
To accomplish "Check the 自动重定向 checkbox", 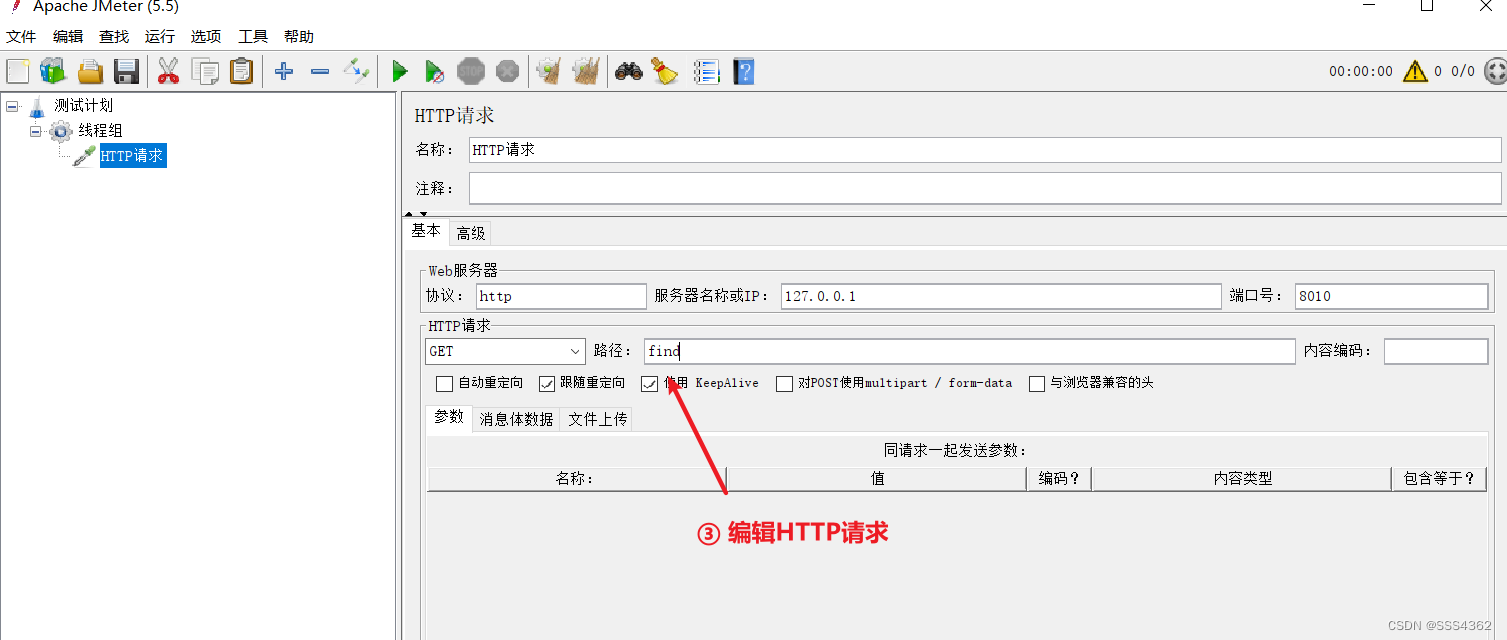I will click(445, 383).
